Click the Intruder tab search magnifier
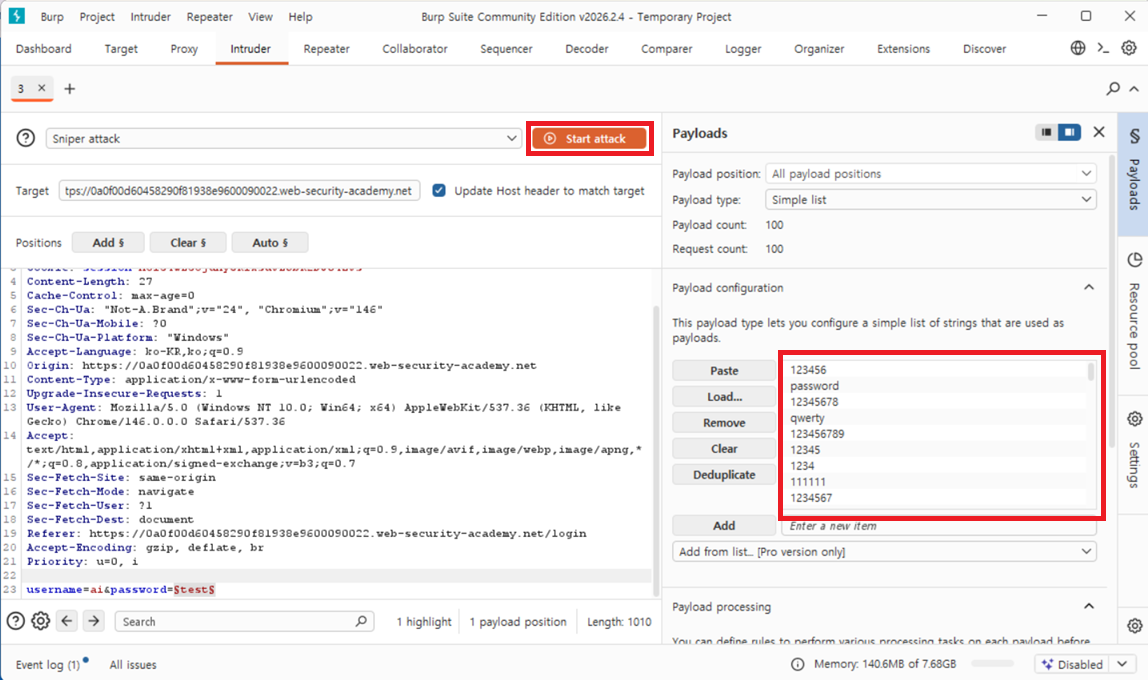The image size is (1148, 680). pos(1113,89)
